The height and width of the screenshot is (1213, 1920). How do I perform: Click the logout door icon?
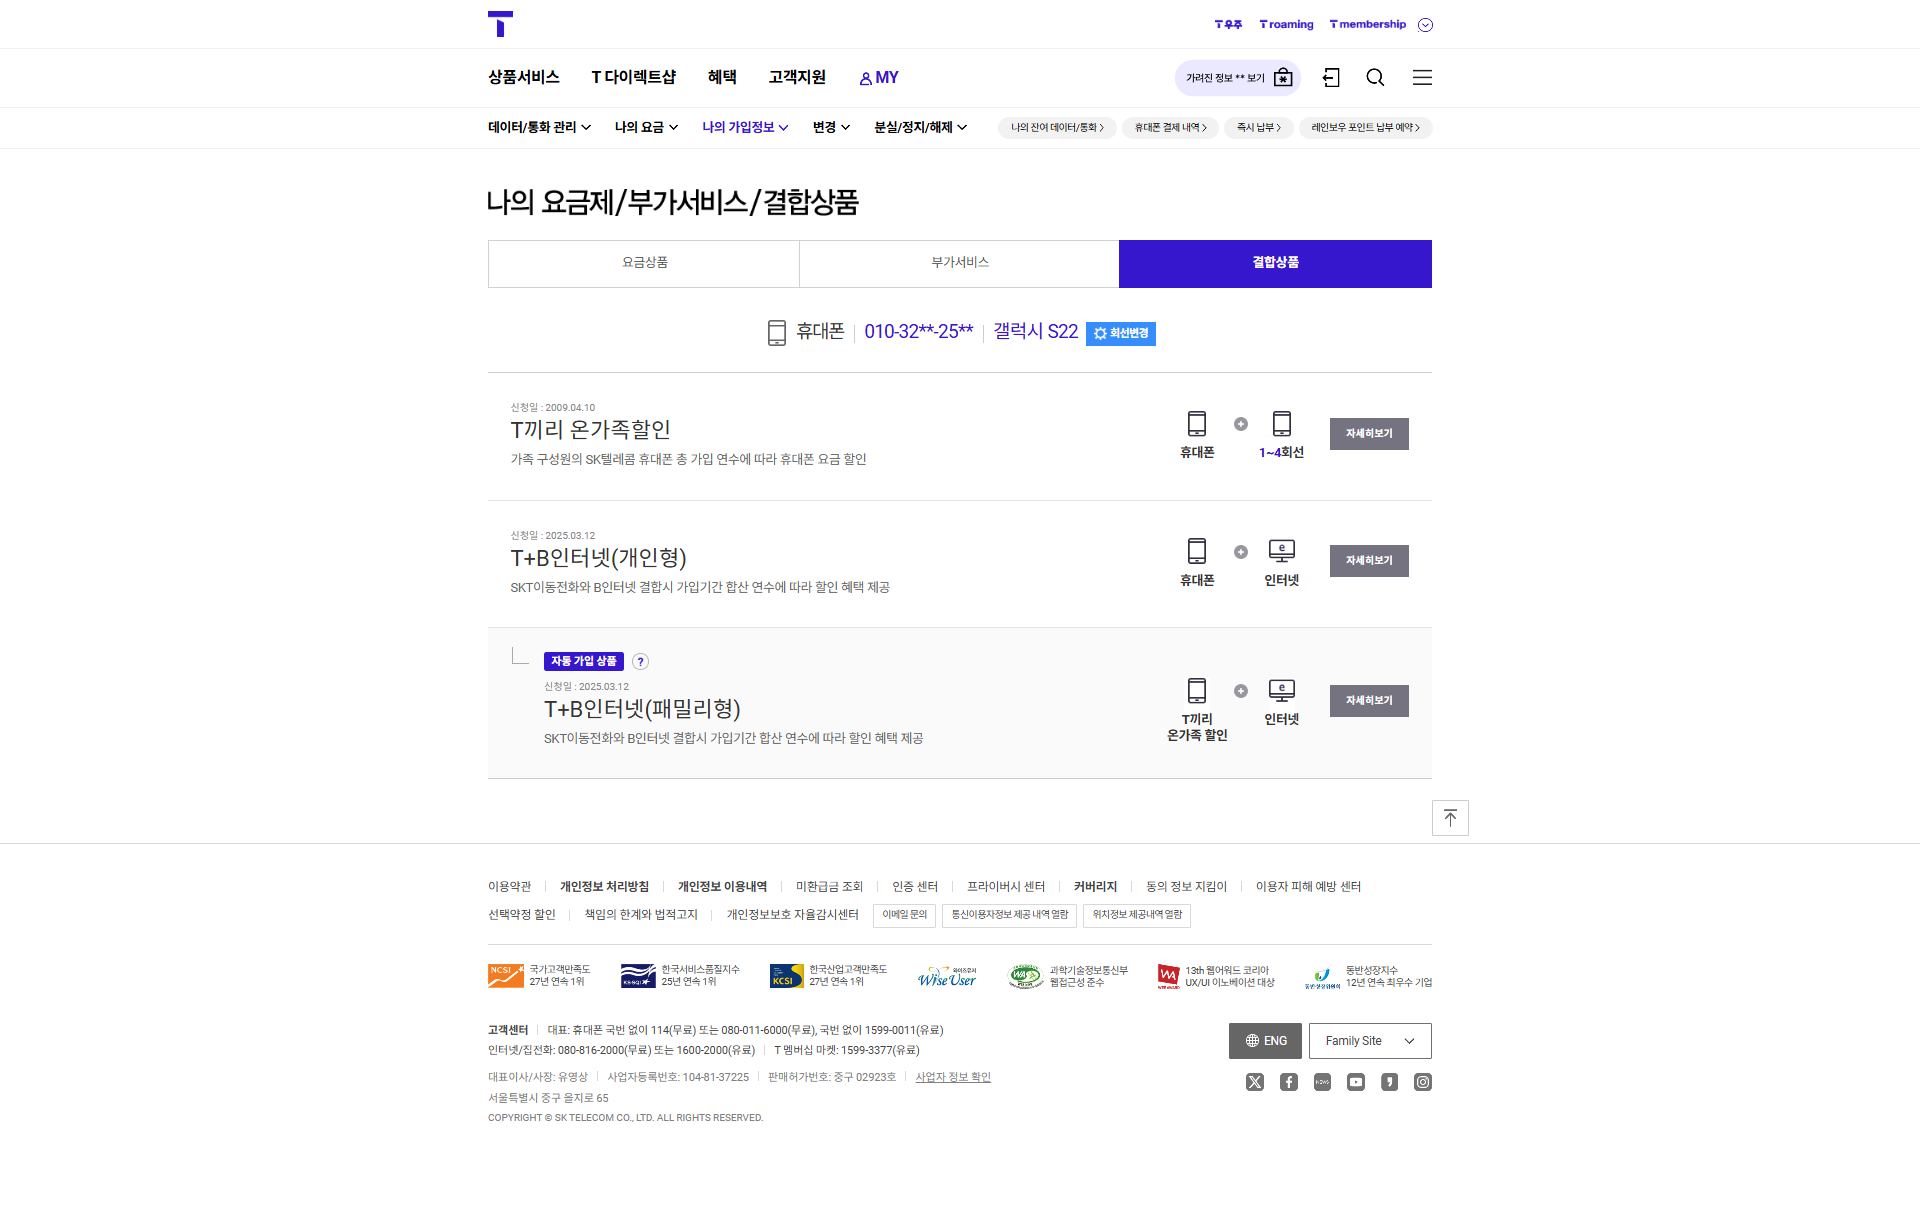click(x=1331, y=78)
